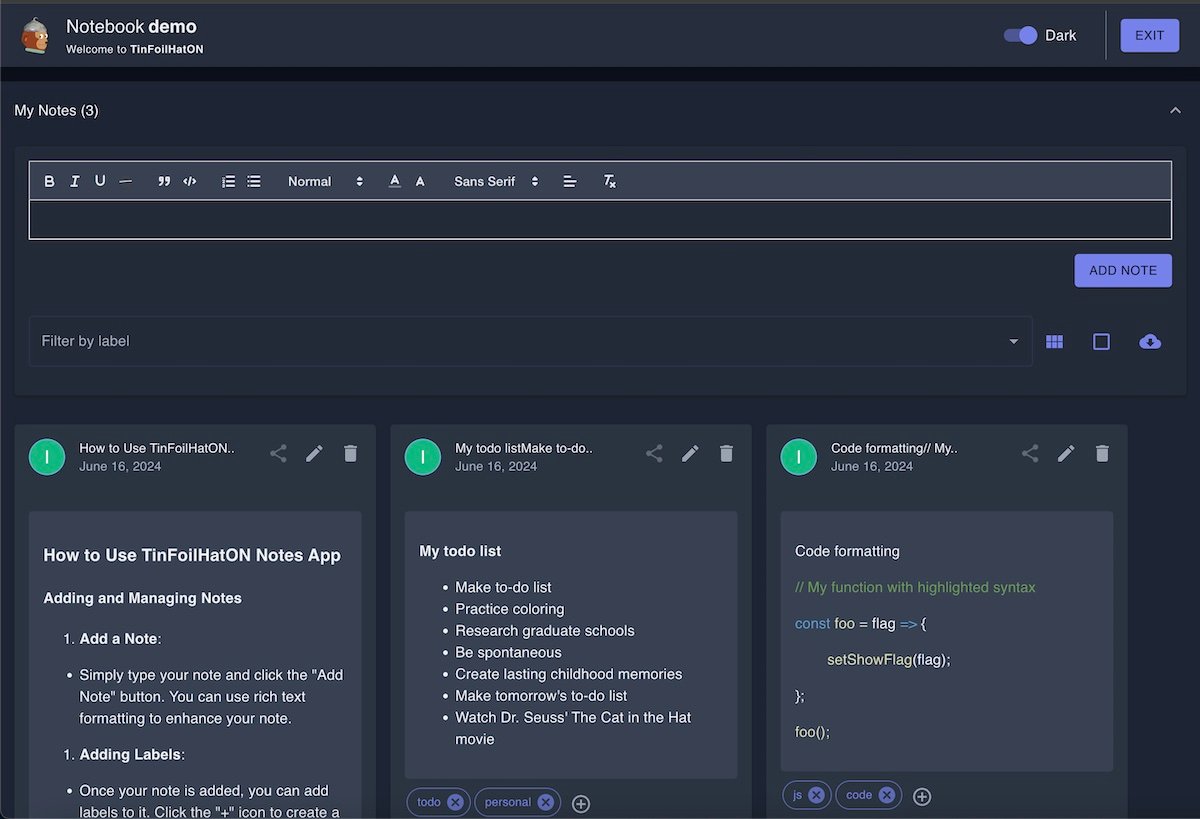Remove the todo label chip
Screen dimensions: 1200x819
click(x=455, y=802)
